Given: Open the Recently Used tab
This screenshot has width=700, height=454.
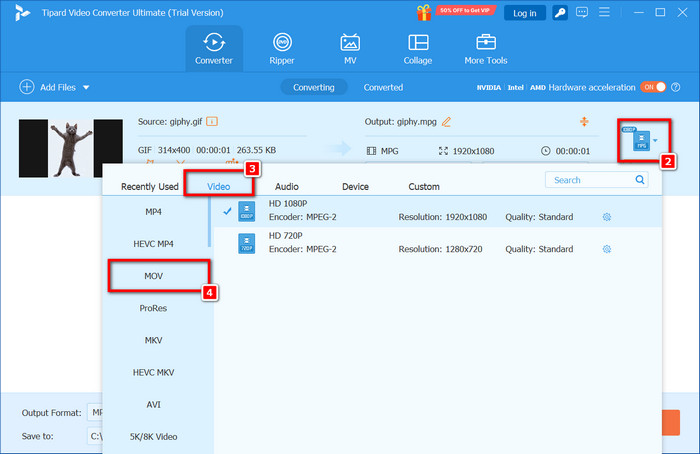Looking at the screenshot, I should coord(150,187).
